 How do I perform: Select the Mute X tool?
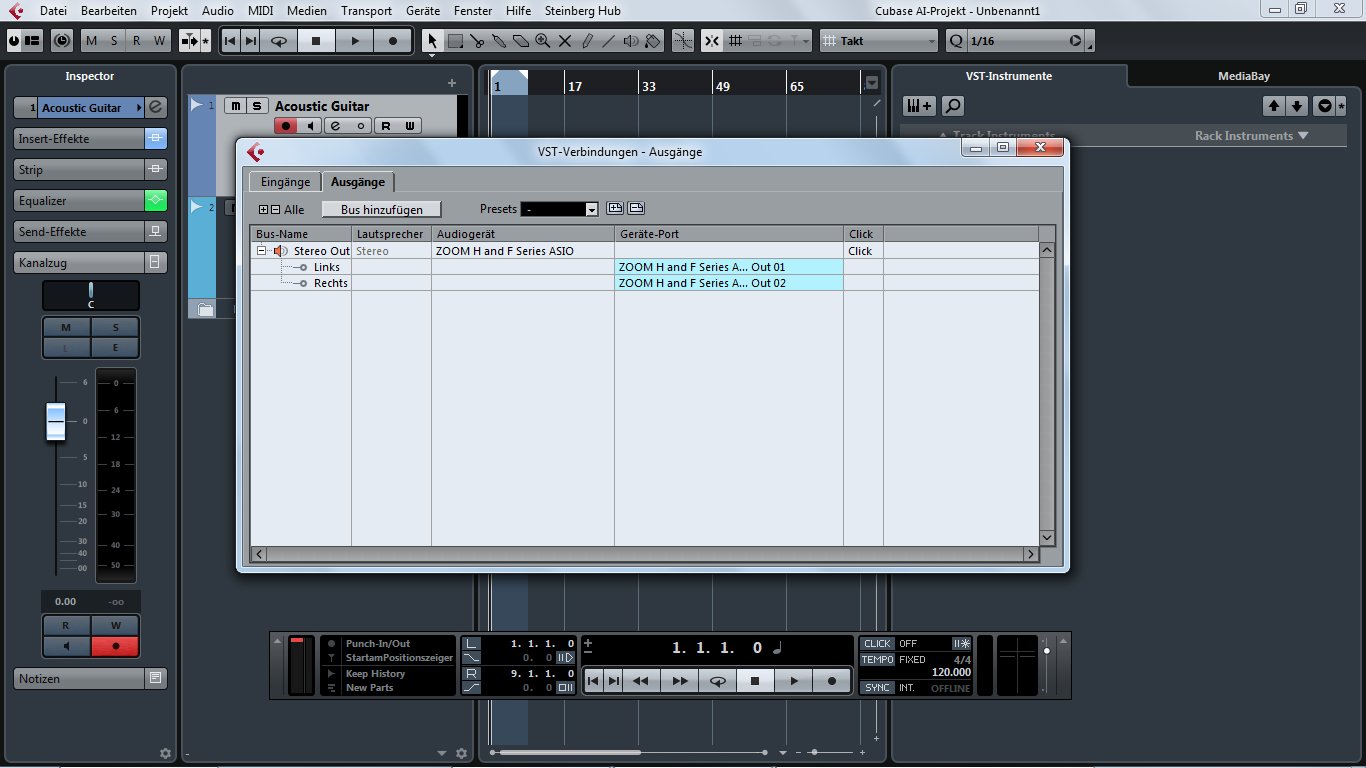[565, 41]
